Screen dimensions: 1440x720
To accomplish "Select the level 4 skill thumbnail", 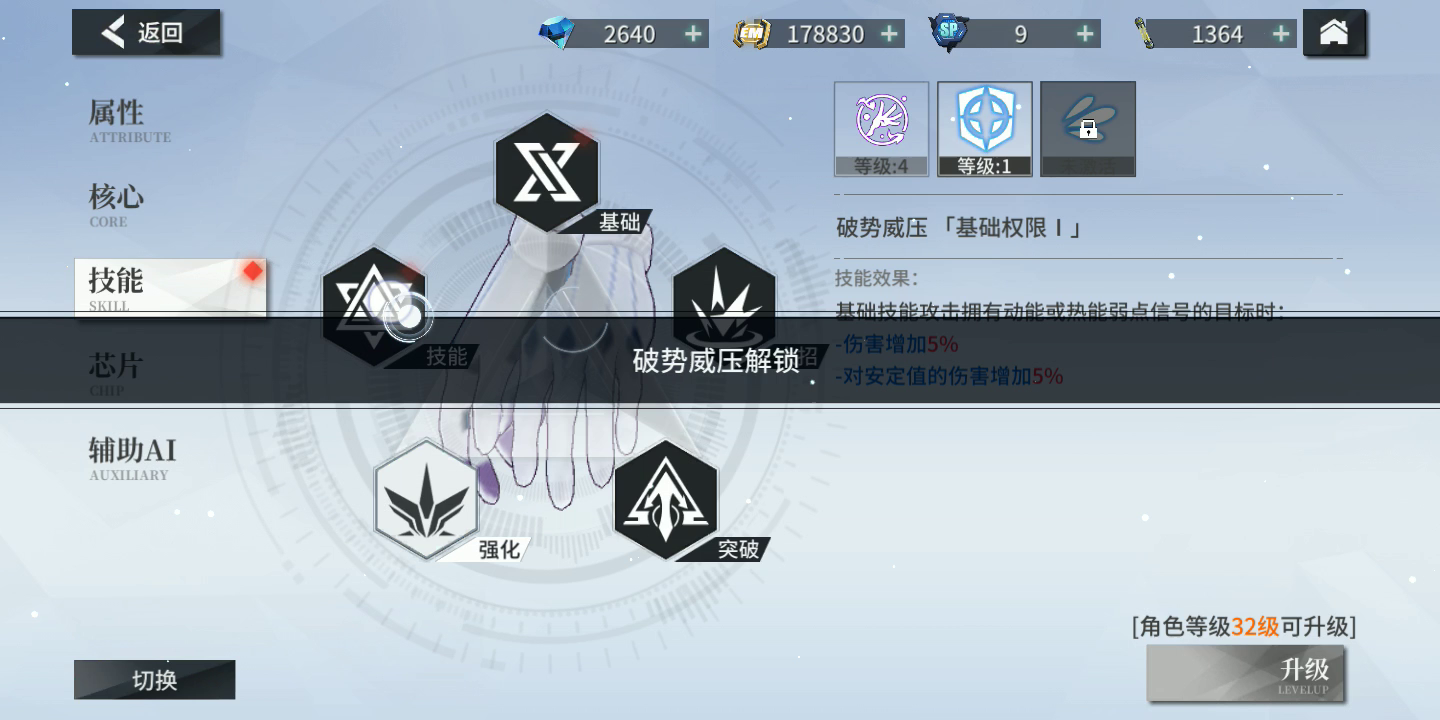I will (x=882, y=129).
